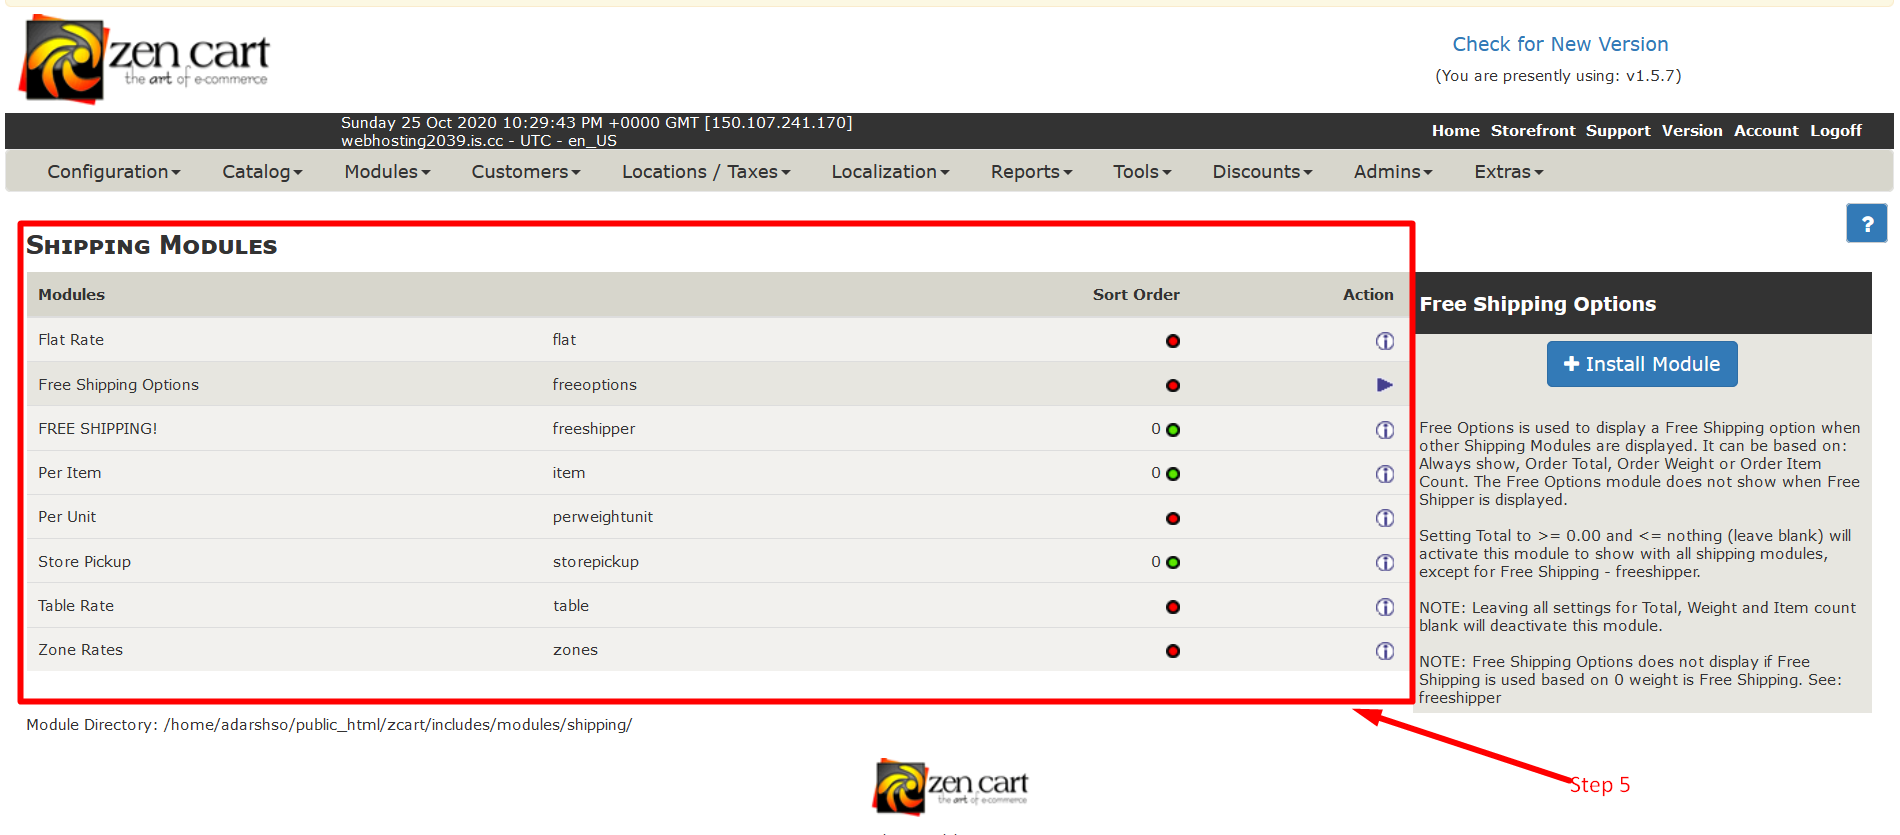Expand the Modules dropdown
1900x835 pixels.
[x=387, y=172]
